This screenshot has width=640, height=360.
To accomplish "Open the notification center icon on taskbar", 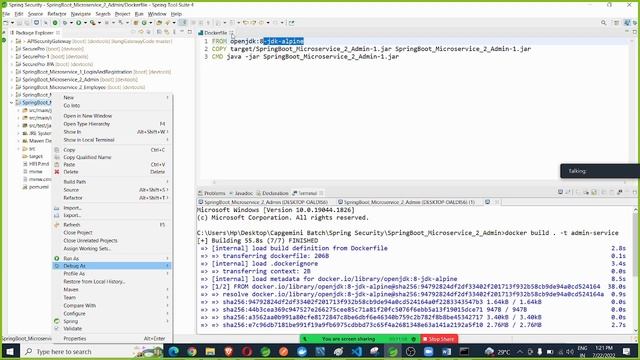I will pos(627,351).
